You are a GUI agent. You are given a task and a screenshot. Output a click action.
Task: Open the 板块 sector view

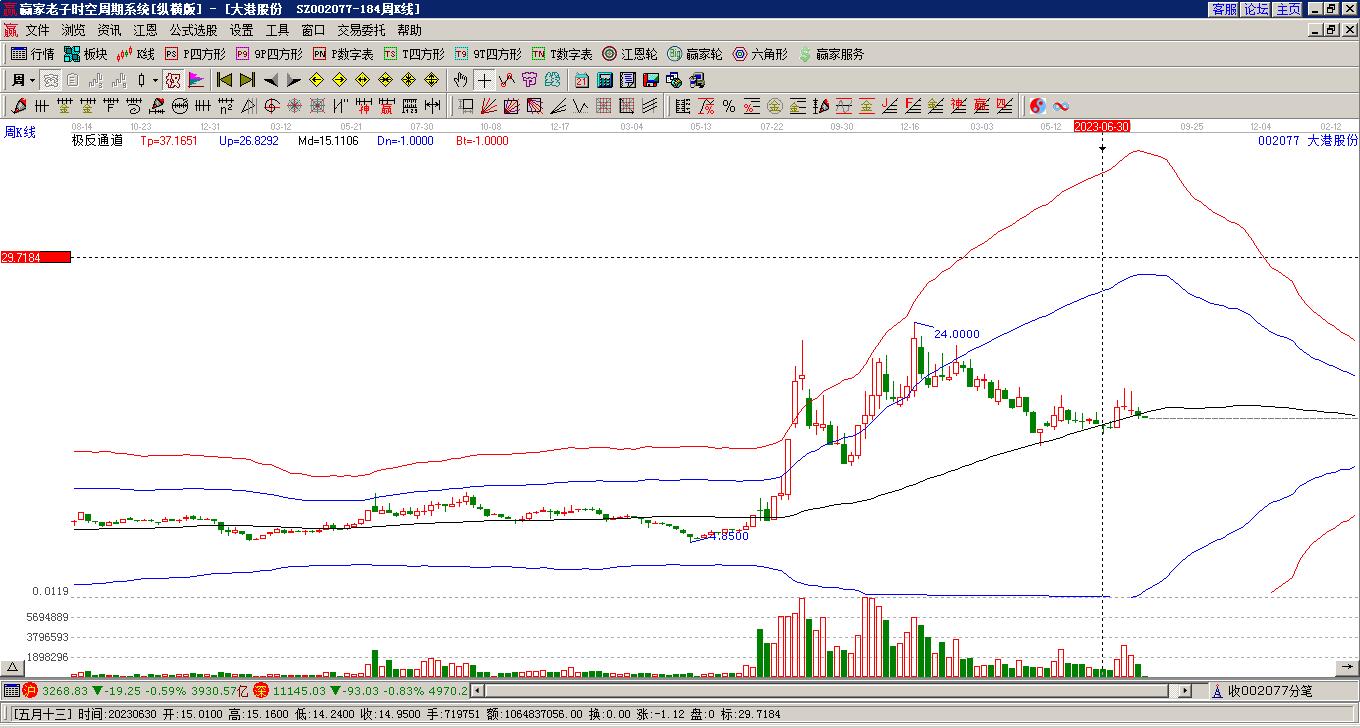click(x=86, y=54)
